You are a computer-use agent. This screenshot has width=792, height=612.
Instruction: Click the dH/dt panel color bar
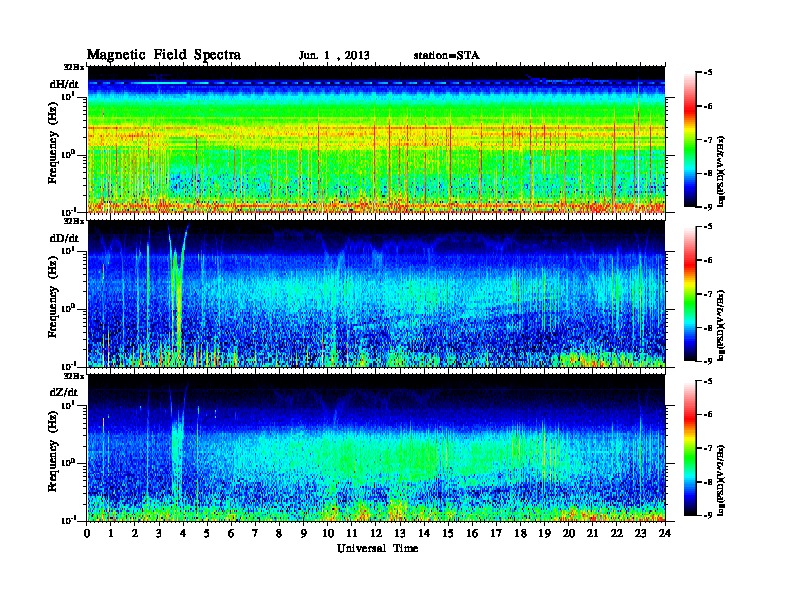coord(690,140)
